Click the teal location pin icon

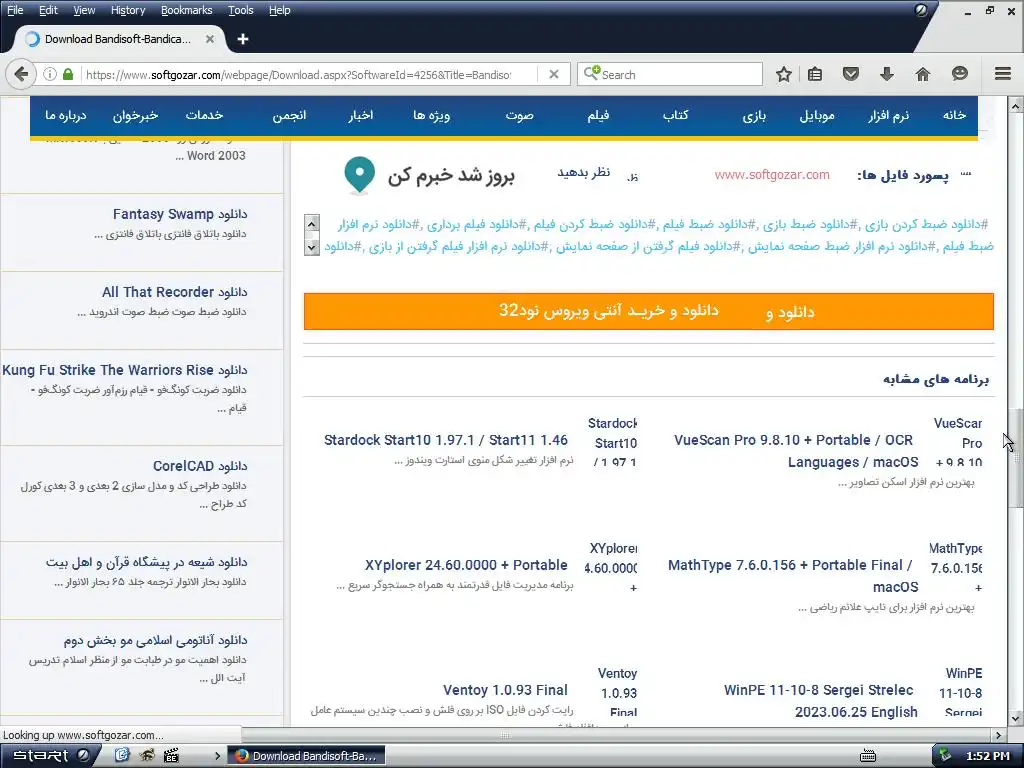(x=359, y=175)
